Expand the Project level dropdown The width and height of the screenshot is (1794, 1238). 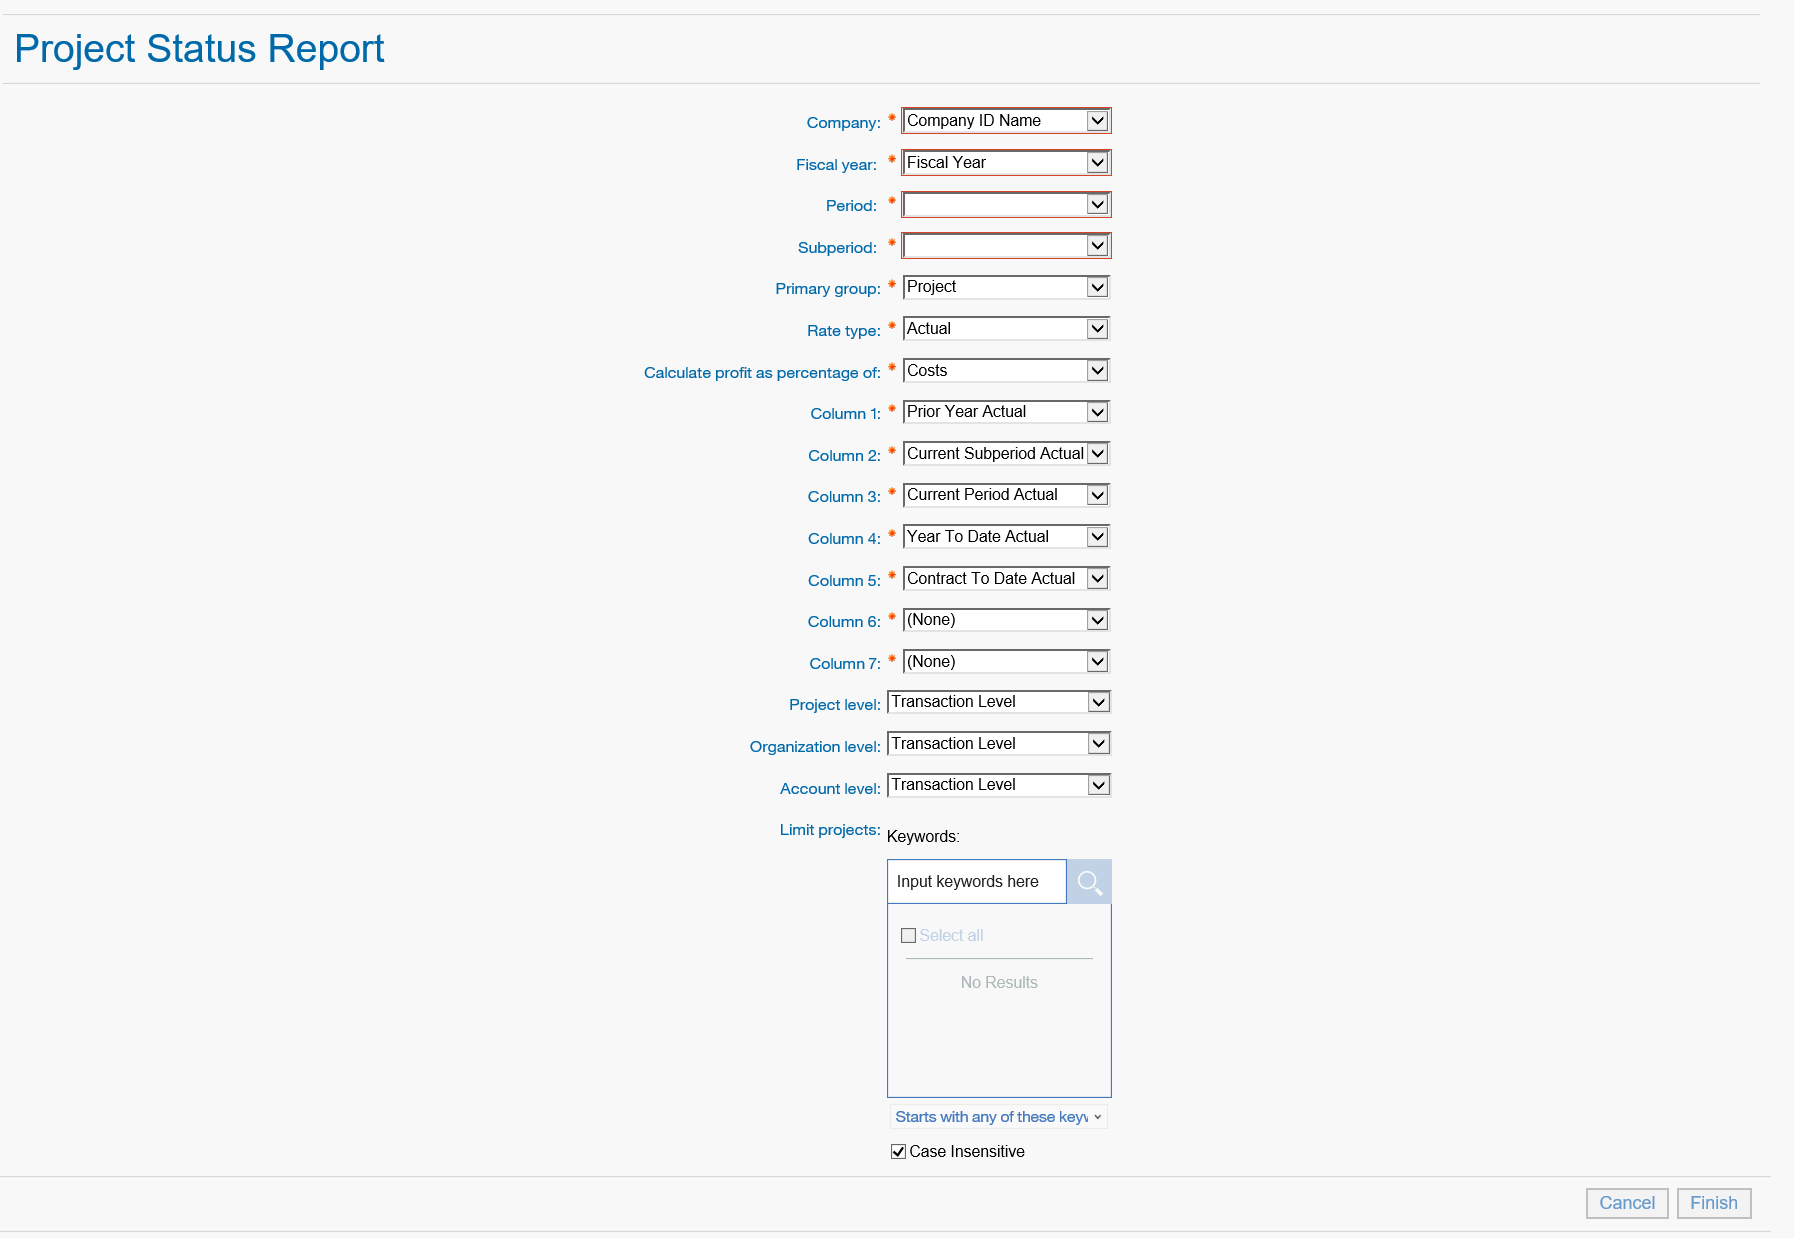998,703
